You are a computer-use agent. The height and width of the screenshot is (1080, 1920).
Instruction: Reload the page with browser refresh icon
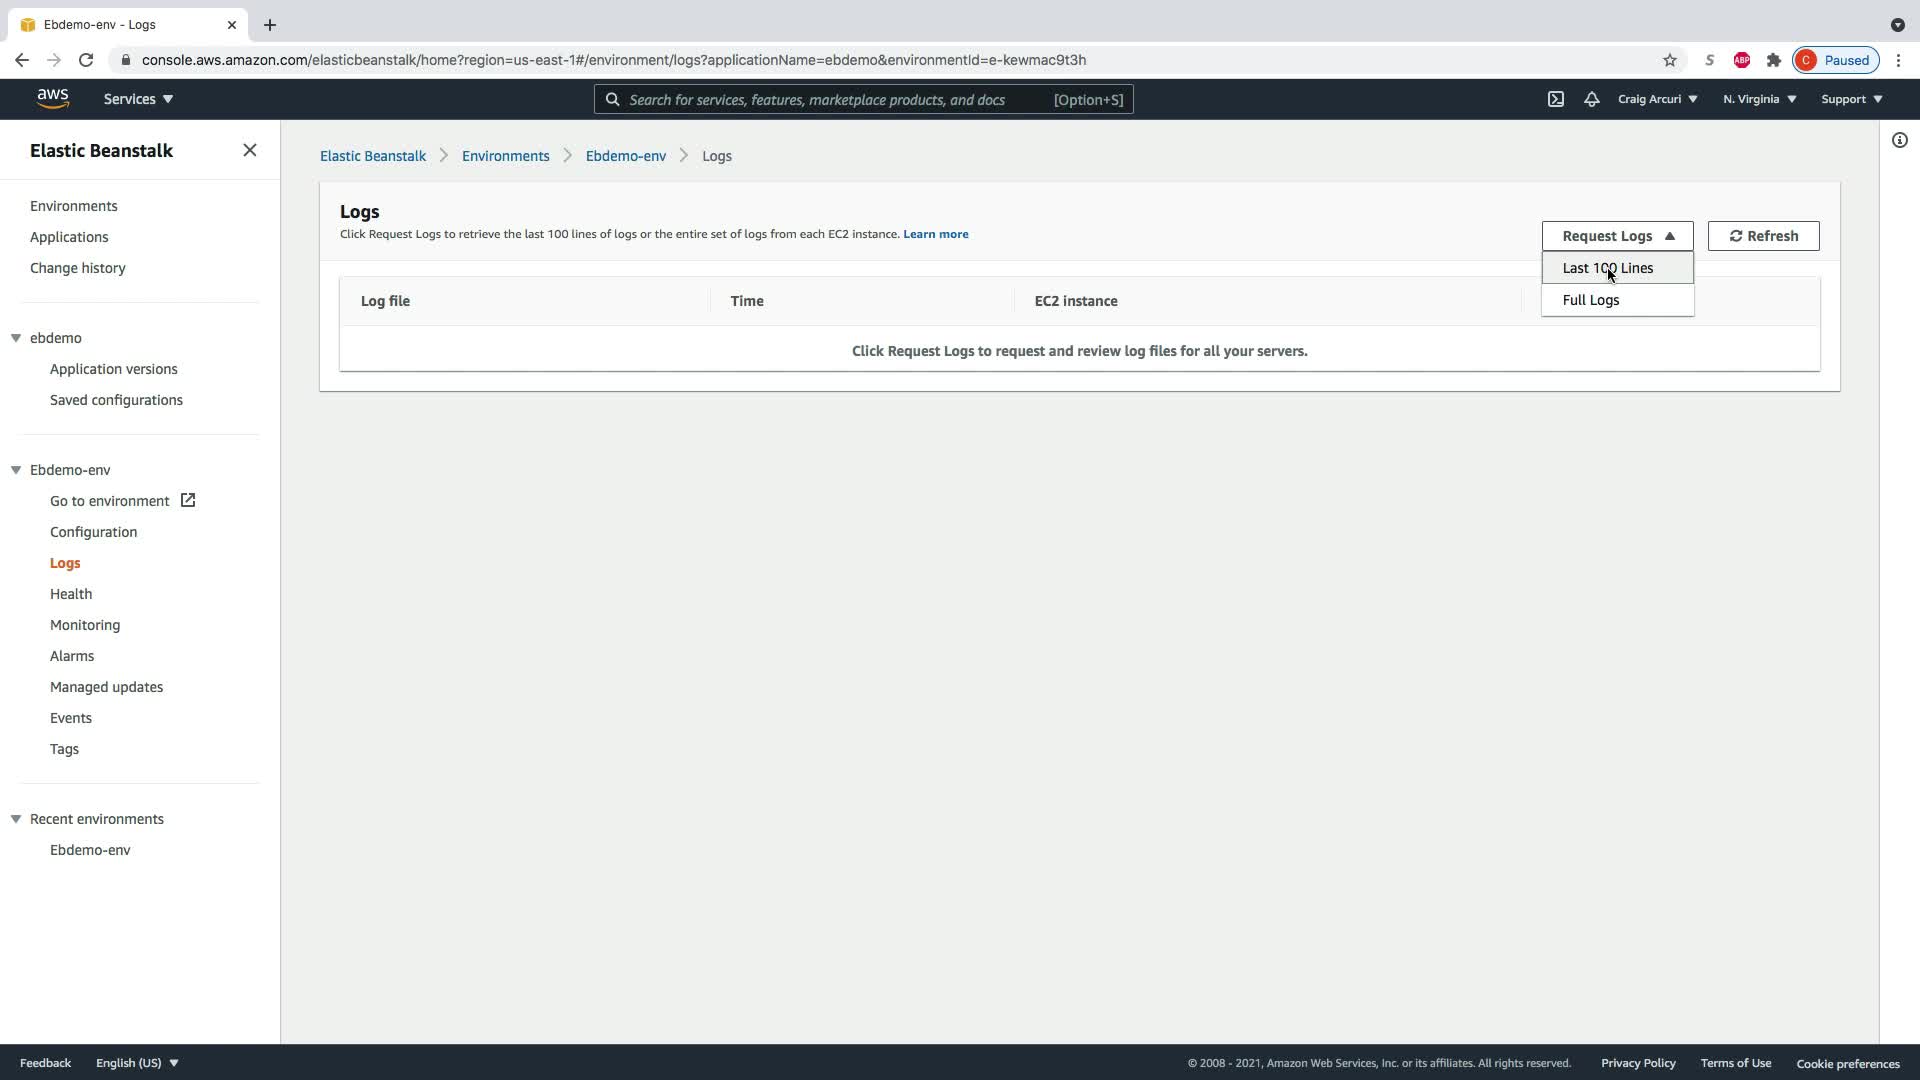[86, 60]
